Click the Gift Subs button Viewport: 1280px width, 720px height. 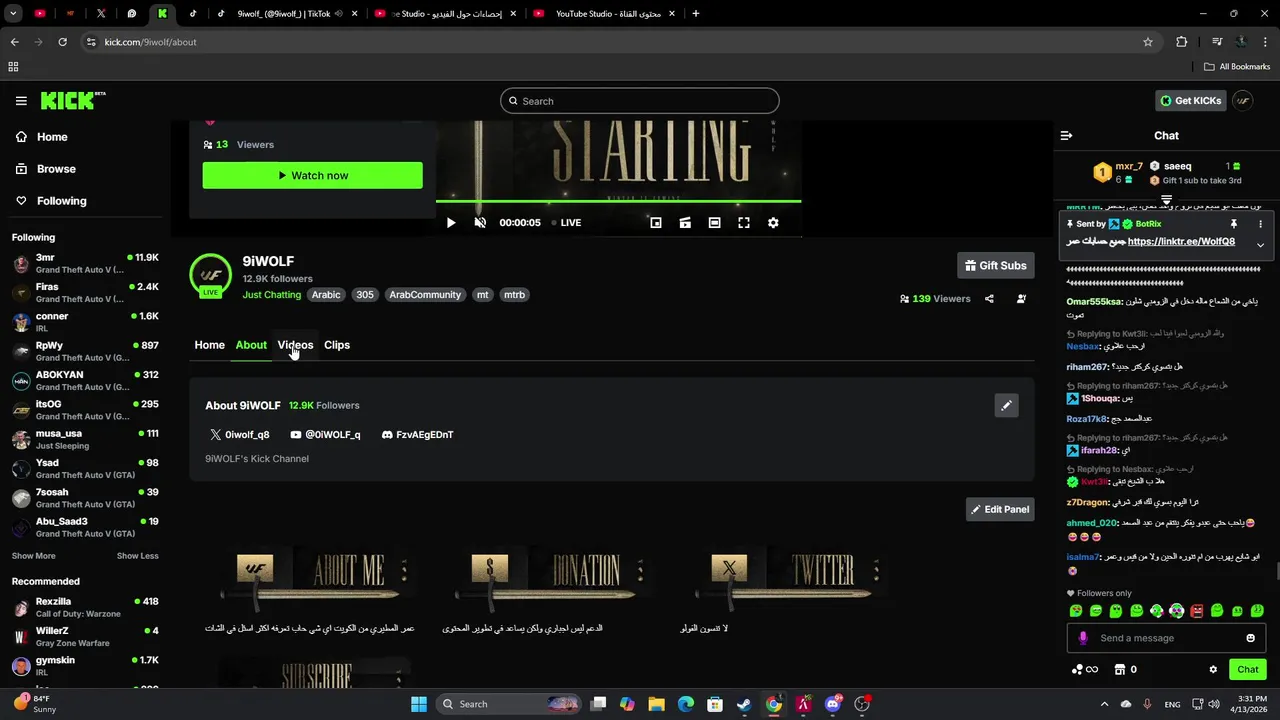point(995,265)
